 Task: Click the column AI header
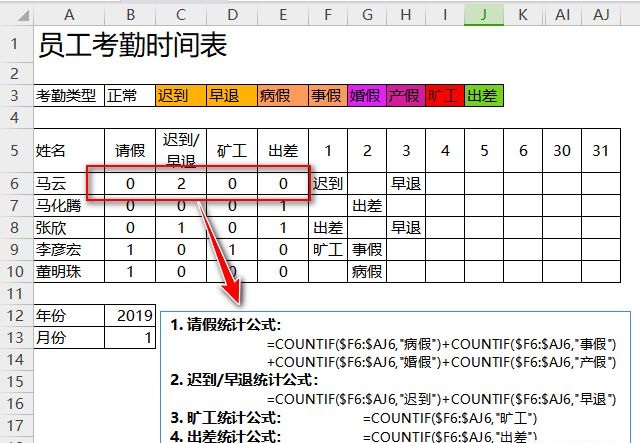coord(563,15)
